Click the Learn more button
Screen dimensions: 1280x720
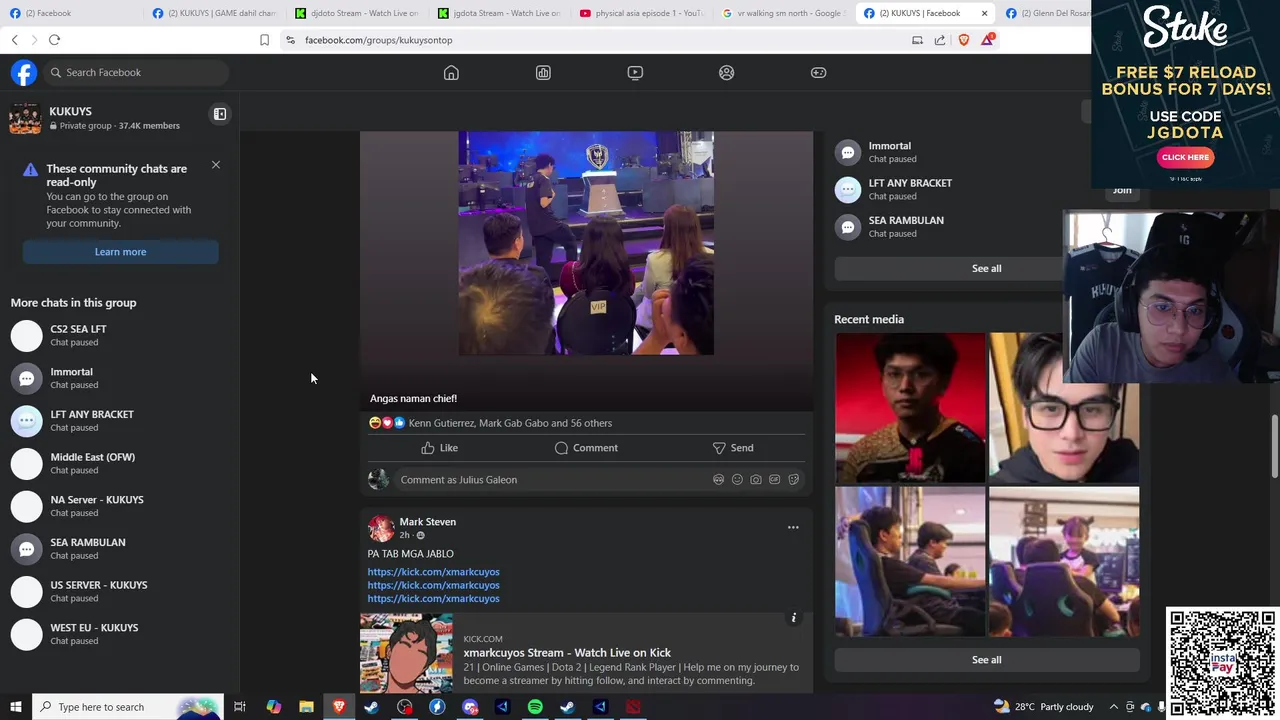click(x=120, y=252)
